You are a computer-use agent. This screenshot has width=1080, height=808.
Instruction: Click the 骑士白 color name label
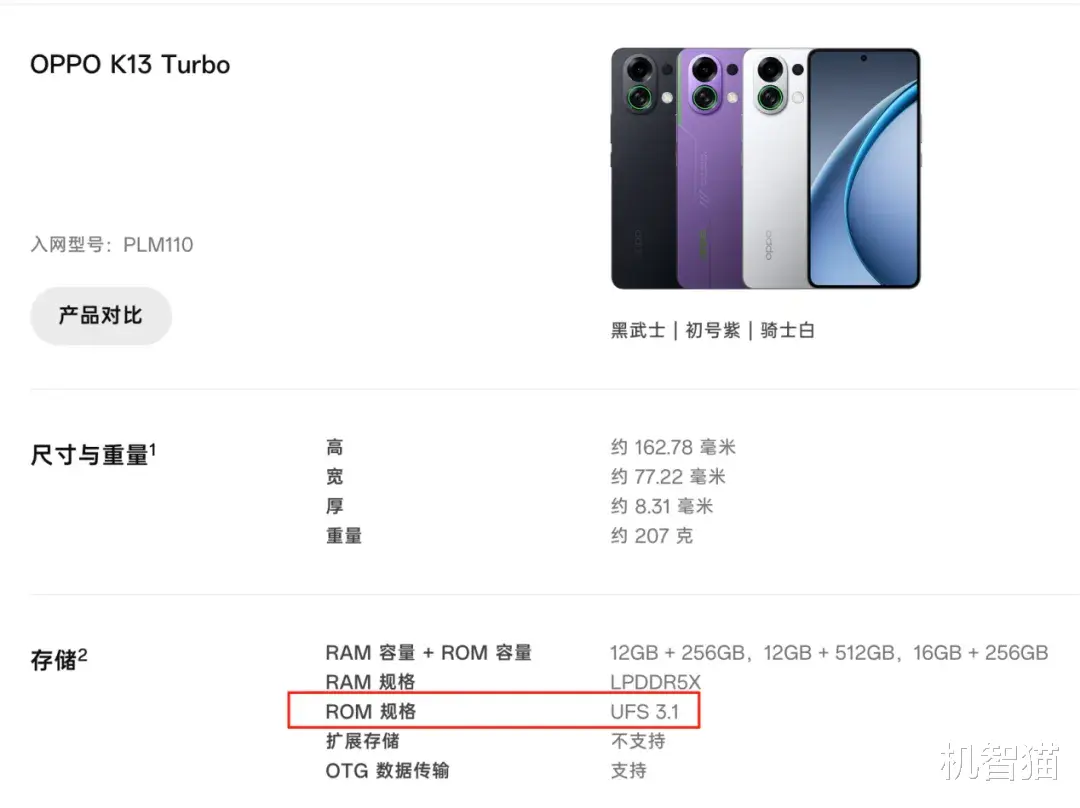tap(788, 330)
